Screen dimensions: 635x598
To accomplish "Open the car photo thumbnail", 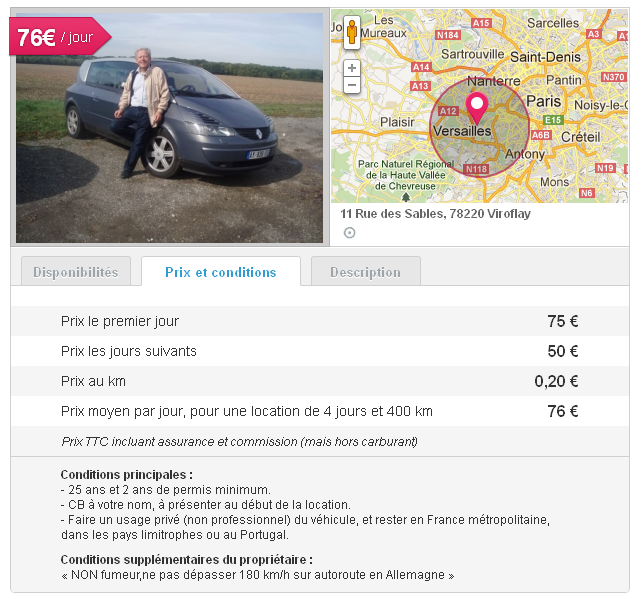I will 170,127.
